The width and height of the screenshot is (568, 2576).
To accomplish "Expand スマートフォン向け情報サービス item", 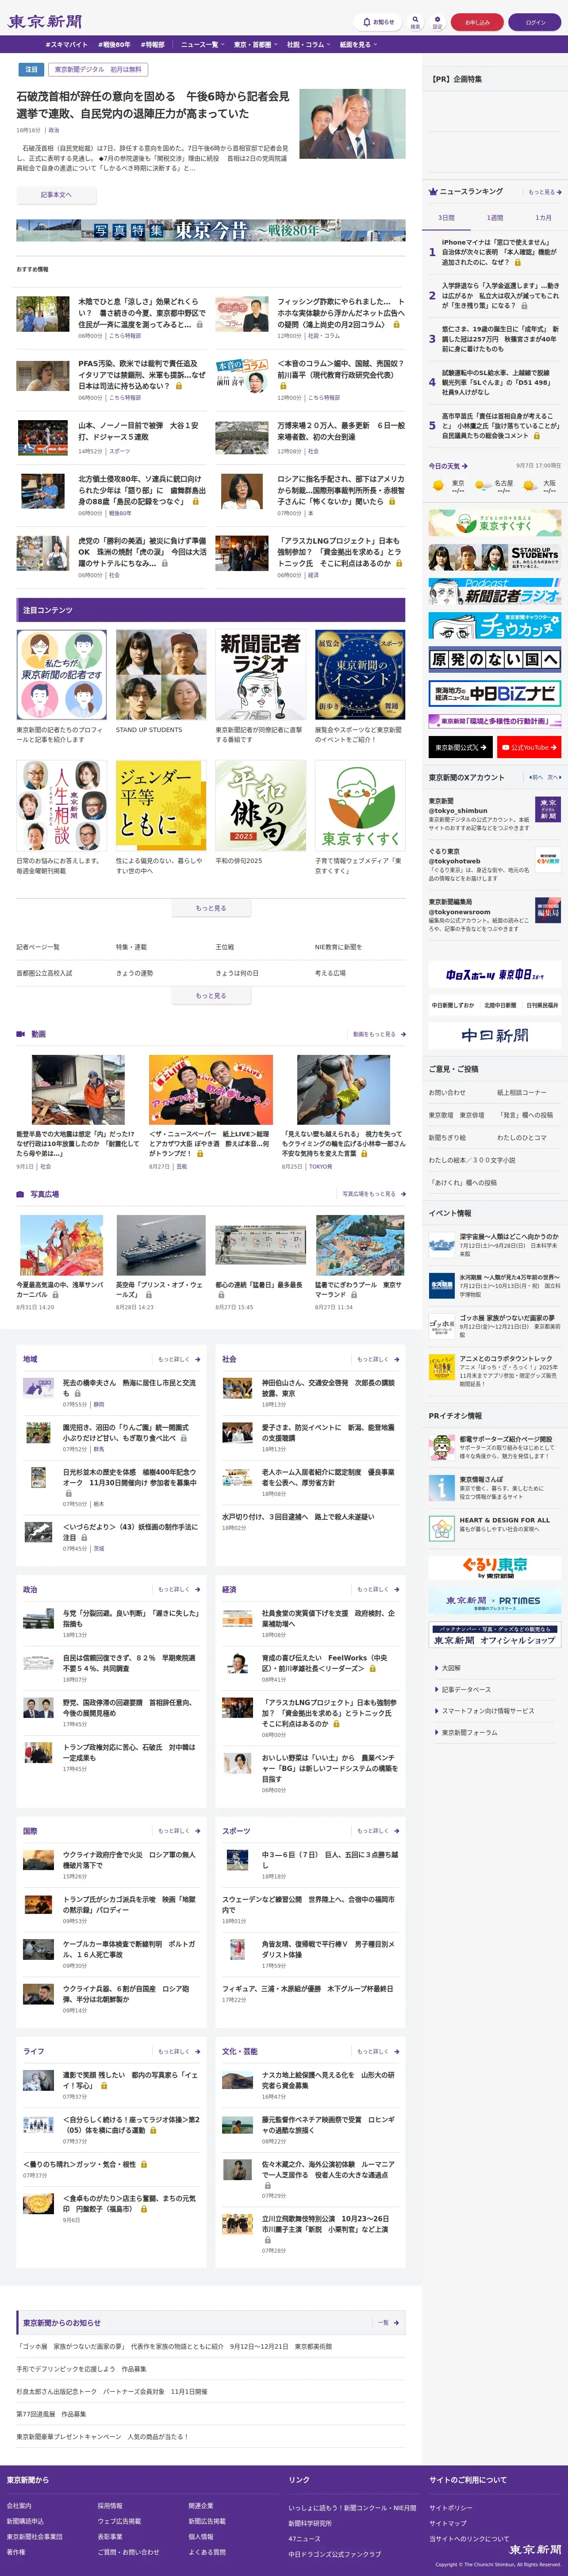I will click(x=494, y=1711).
